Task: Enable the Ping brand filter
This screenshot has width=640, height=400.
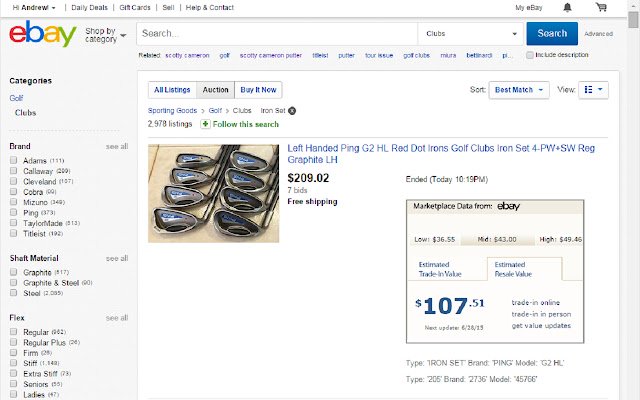Action: click(x=13, y=213)
